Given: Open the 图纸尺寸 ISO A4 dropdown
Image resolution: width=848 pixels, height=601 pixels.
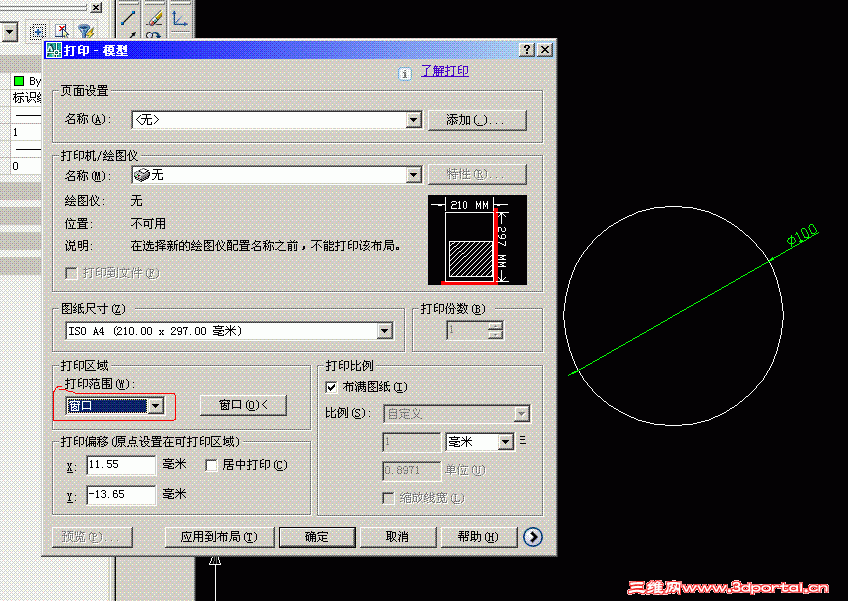Looking at the screenshot, I should (384, 330).
